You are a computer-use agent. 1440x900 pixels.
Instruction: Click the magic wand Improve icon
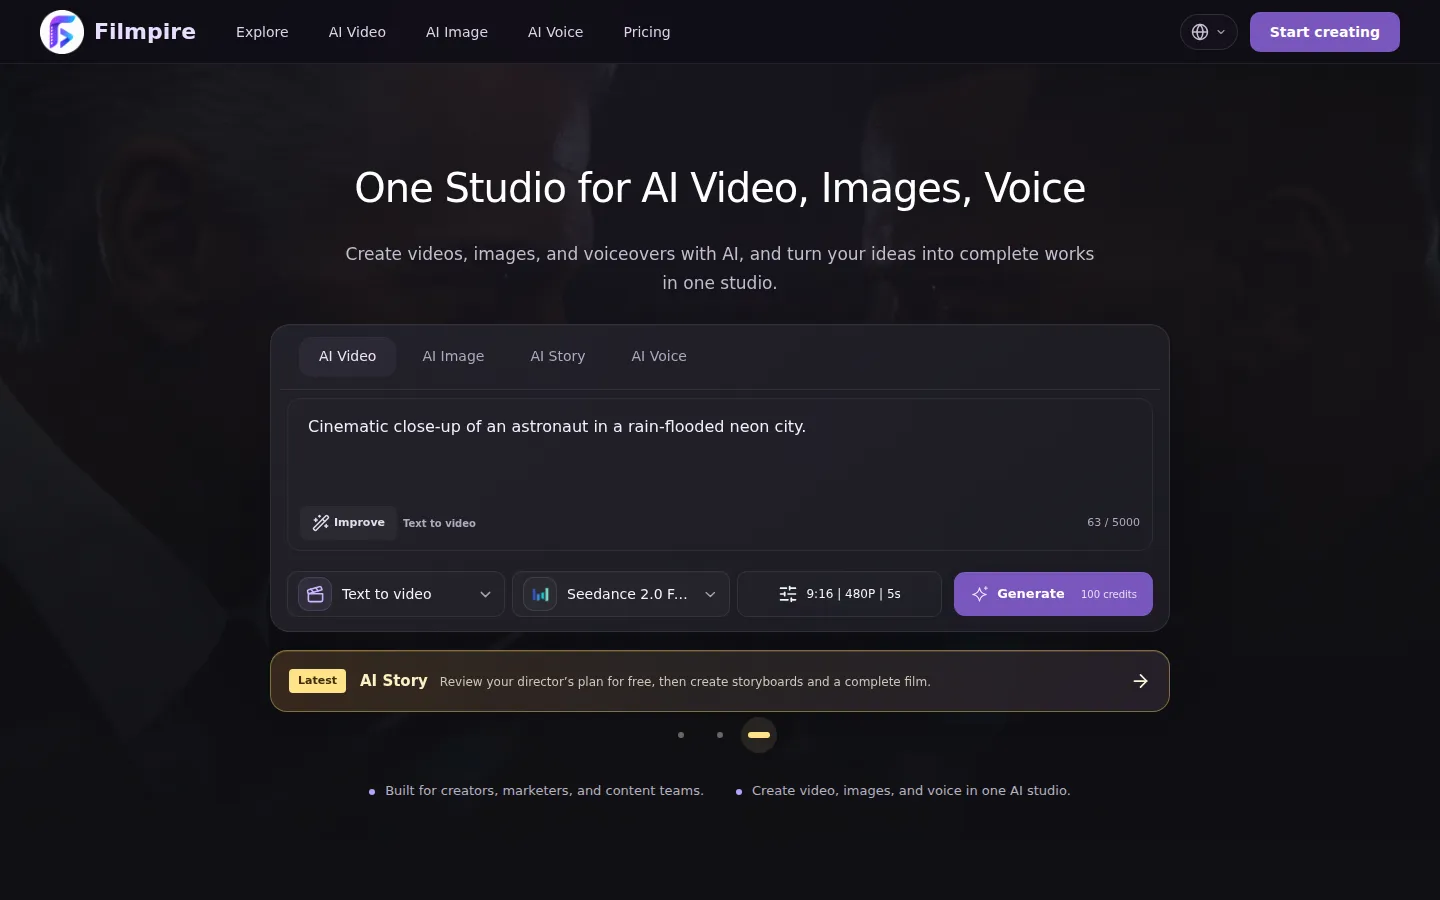(320, 523)
